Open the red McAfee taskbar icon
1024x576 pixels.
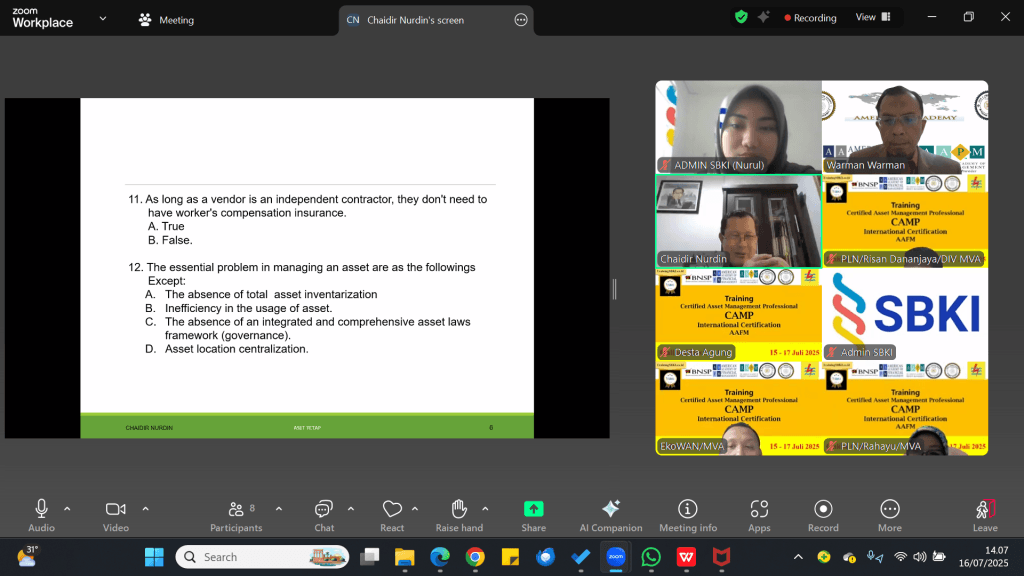click(x=721, y=557)
